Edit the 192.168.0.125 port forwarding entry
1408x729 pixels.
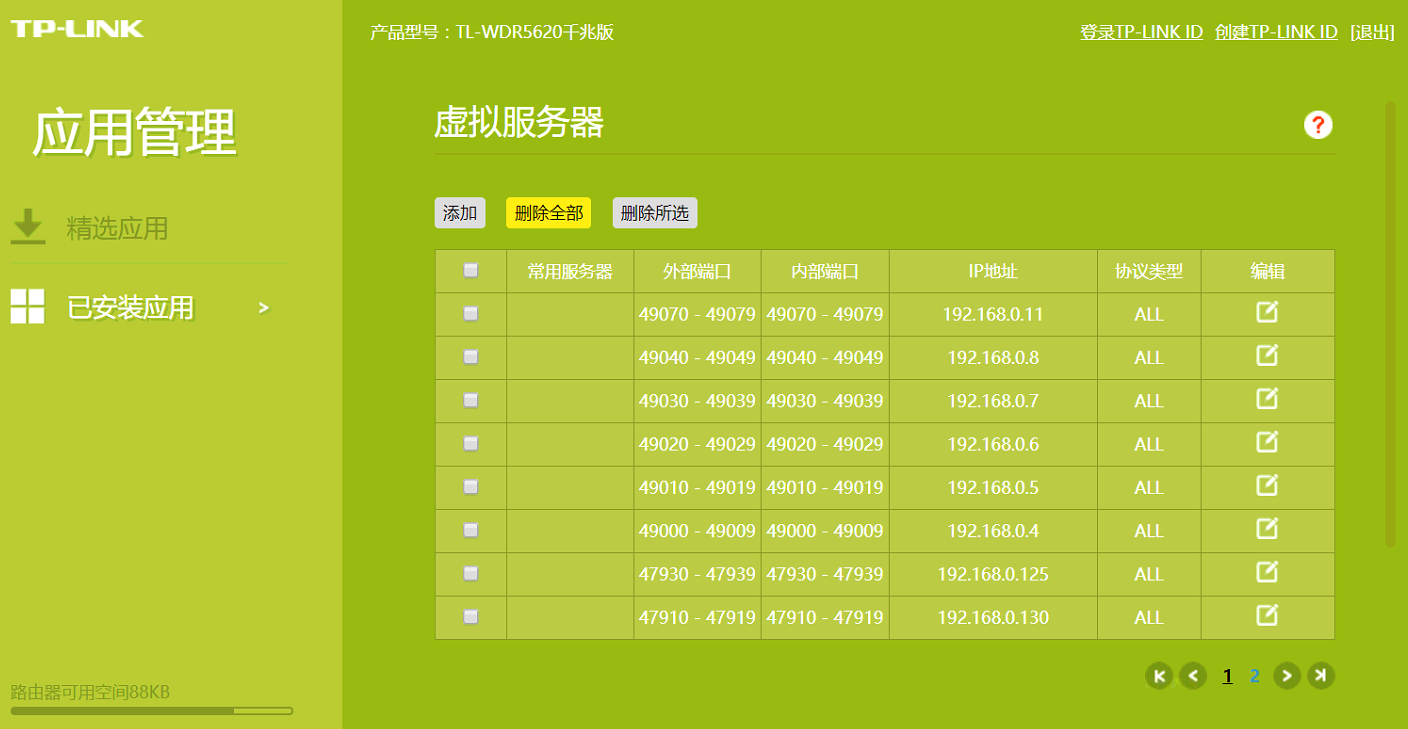1267,572
